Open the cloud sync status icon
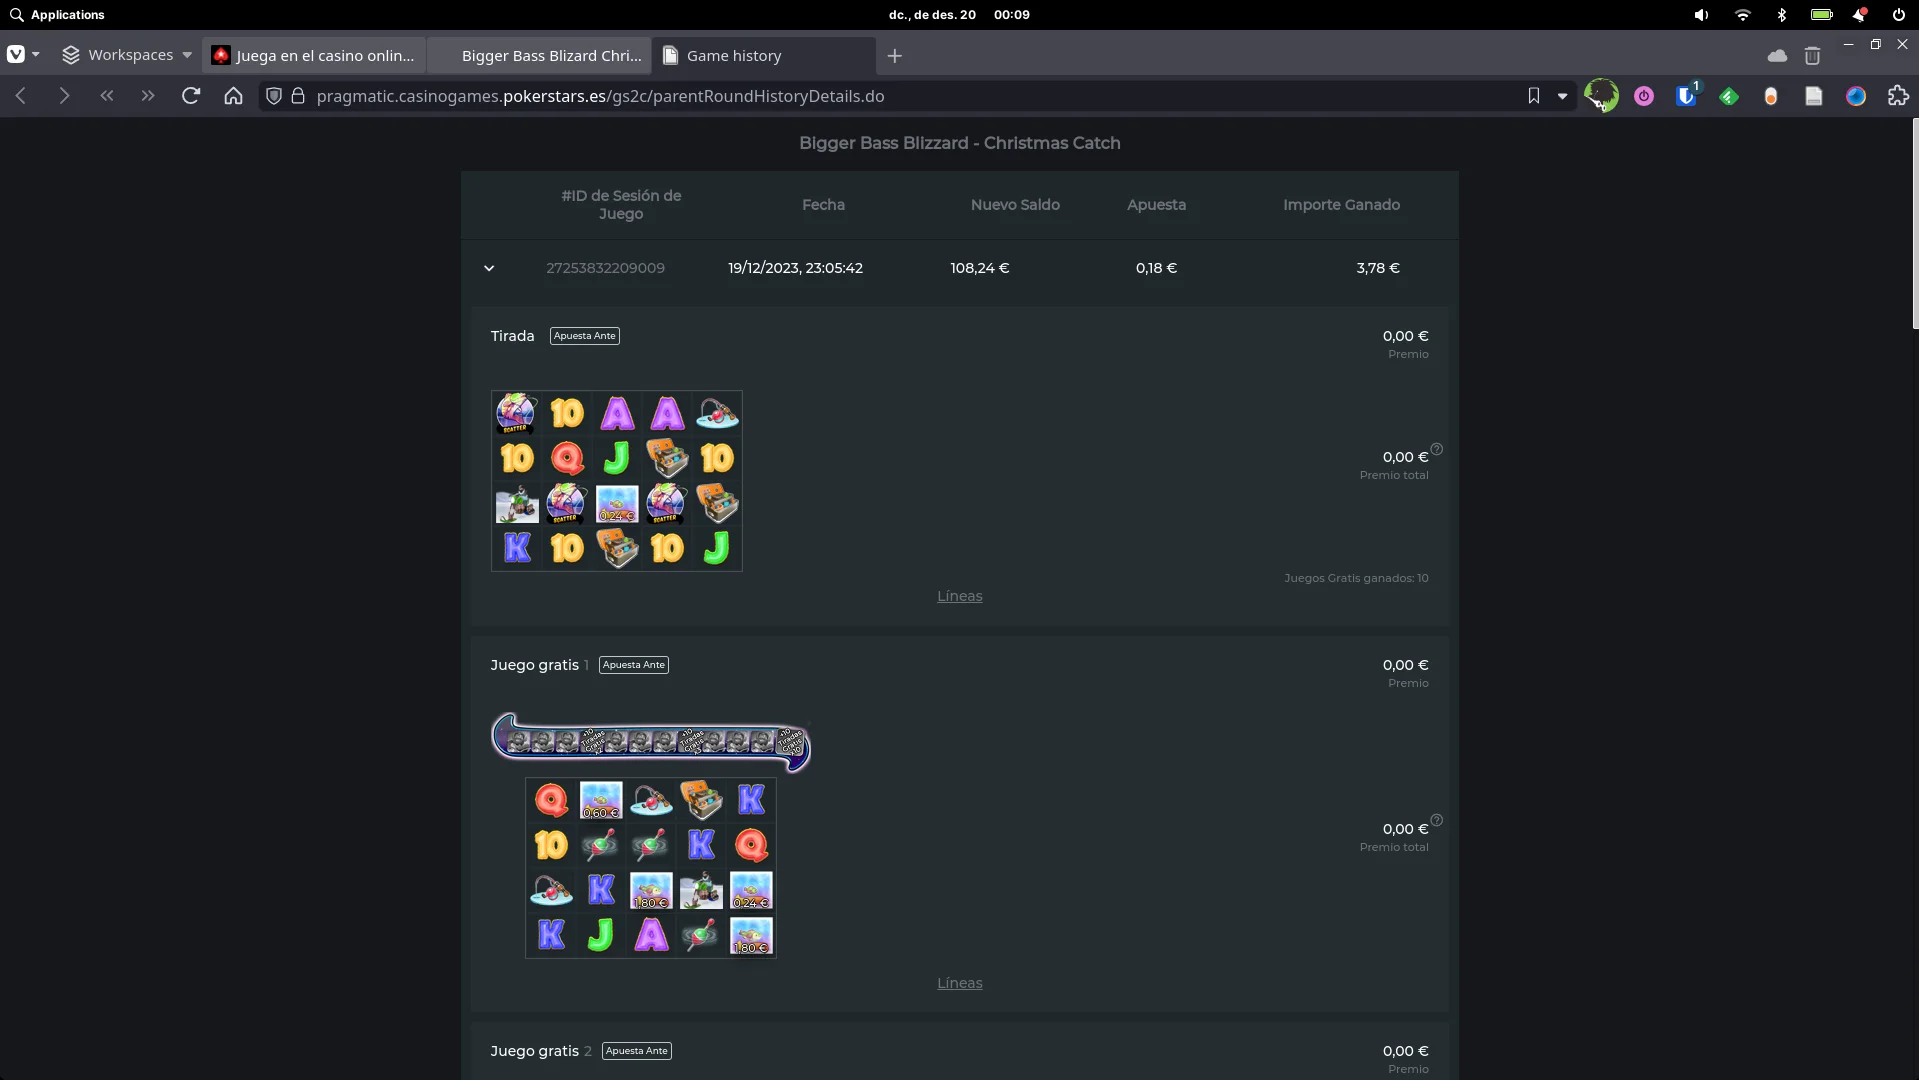The width and height of the screenshot is (1919, 1080). point(1777,56)
